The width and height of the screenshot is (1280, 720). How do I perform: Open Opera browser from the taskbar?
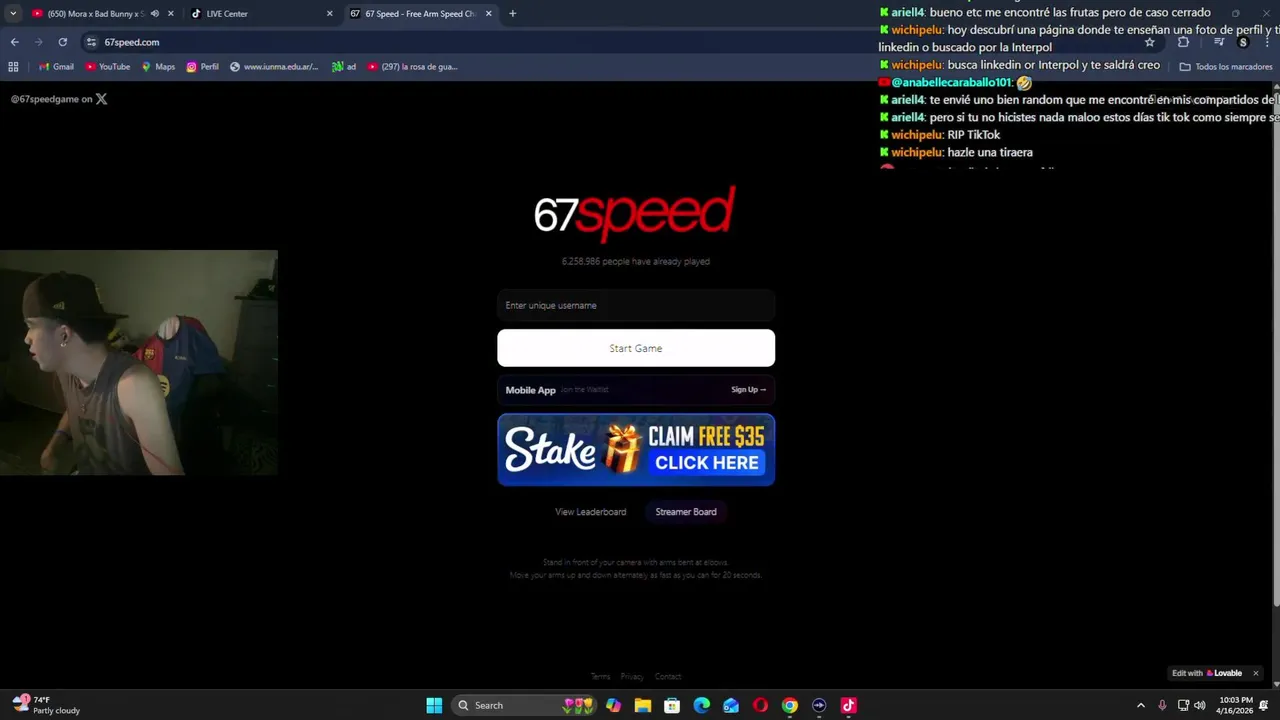click(x=760, y=705)
